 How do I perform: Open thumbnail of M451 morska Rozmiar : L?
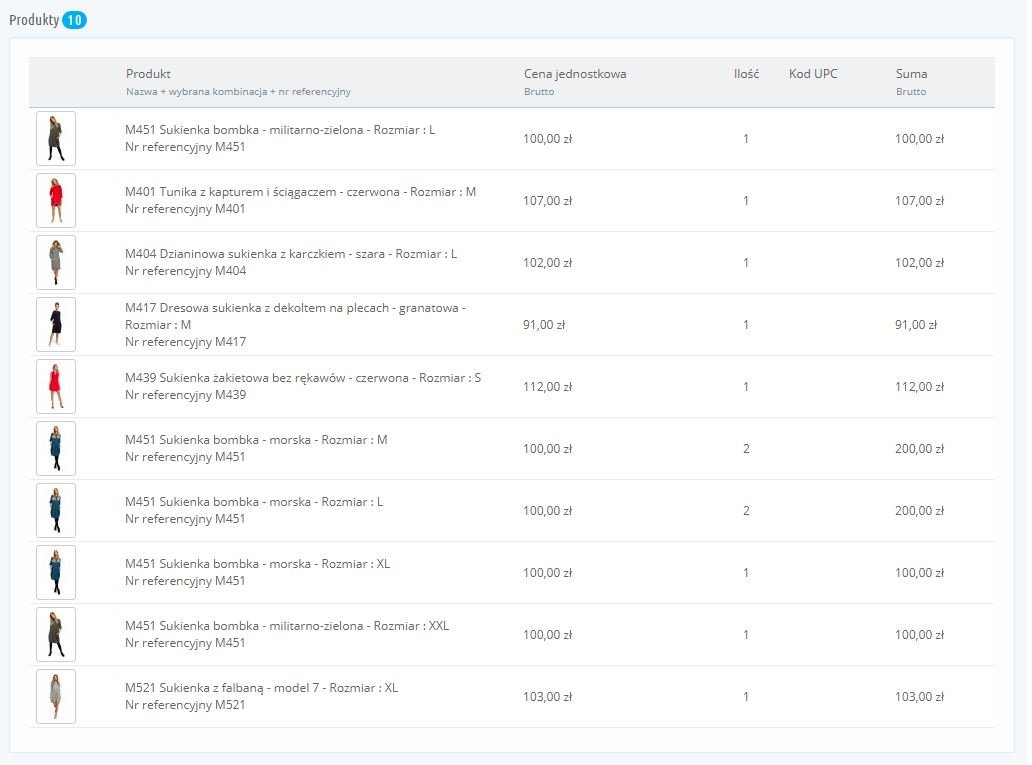(x=56, y=510)
